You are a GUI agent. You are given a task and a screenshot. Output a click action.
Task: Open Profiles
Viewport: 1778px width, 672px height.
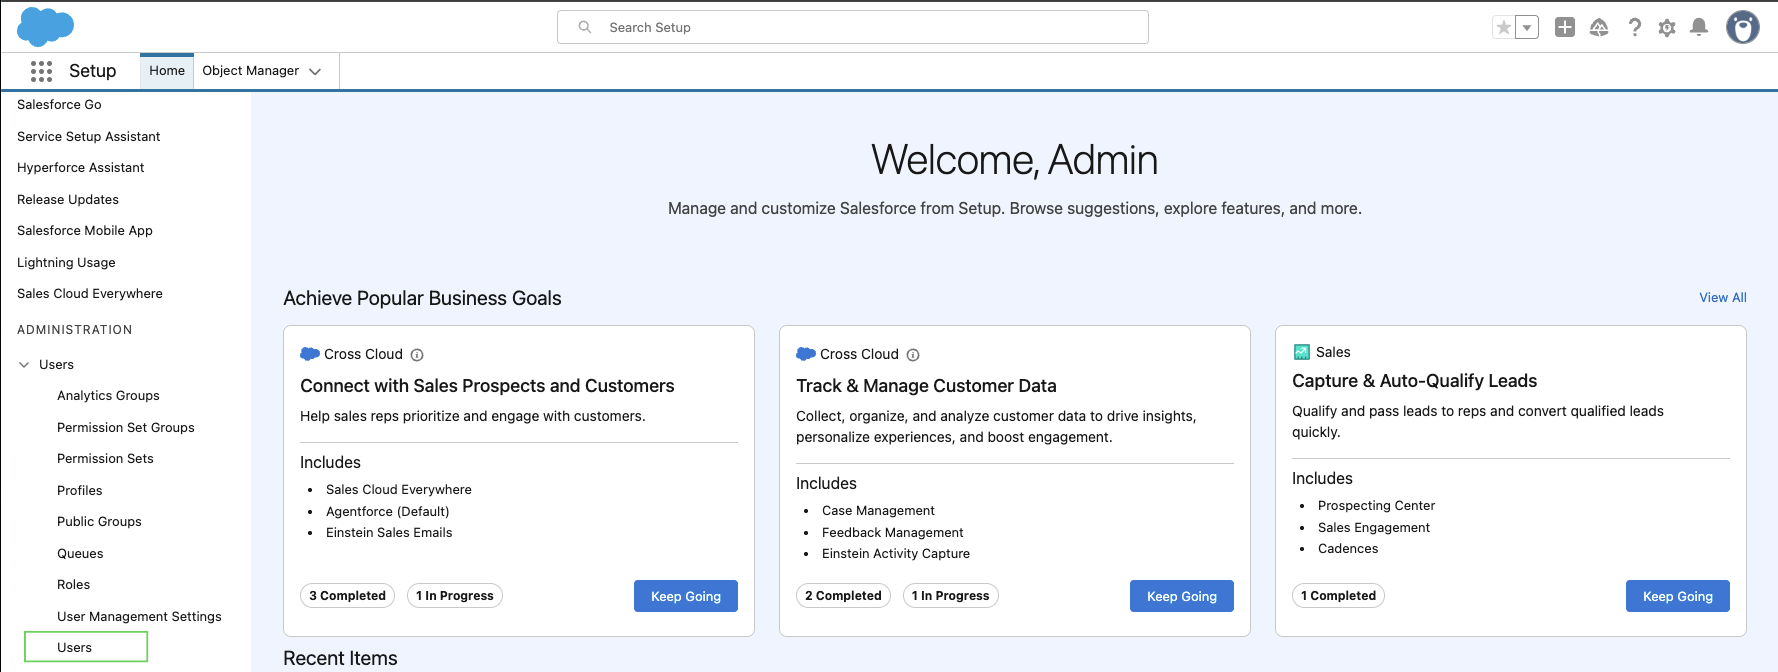[80, 491]
